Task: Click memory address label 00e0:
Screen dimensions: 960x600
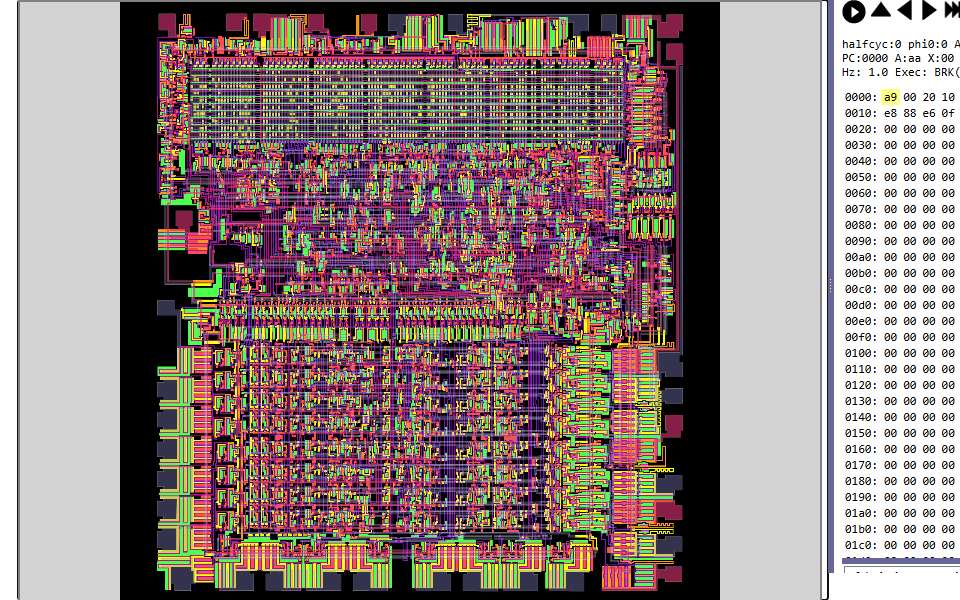Action: [861, 321]
